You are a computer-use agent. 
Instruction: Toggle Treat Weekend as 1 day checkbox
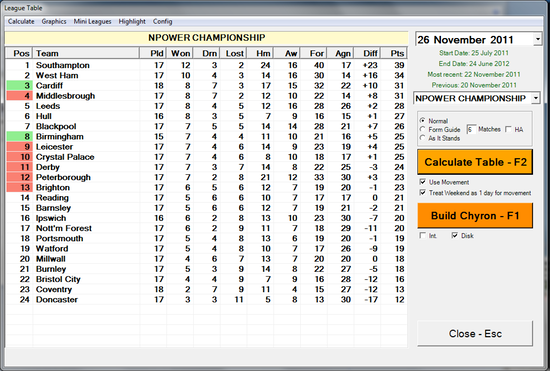423,193
